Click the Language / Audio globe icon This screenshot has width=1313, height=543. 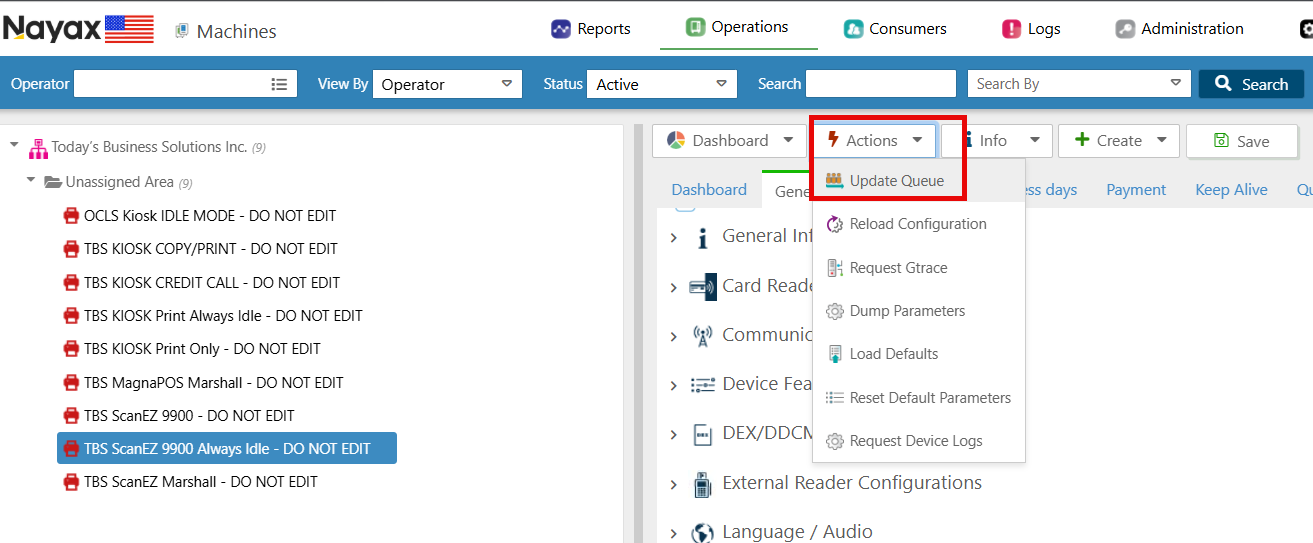(702, 533)
